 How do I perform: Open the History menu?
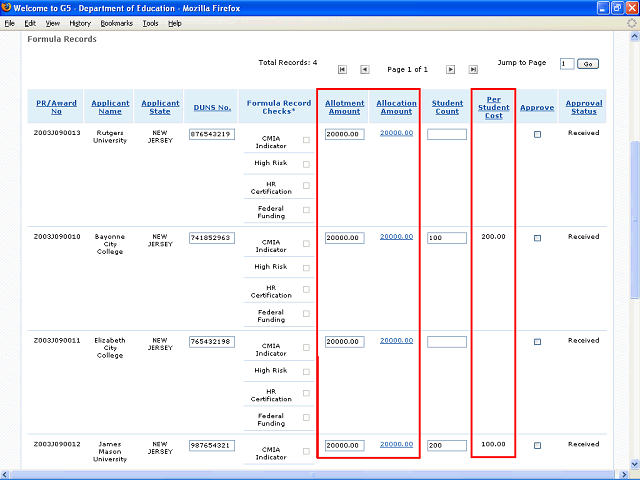(80, 23)
